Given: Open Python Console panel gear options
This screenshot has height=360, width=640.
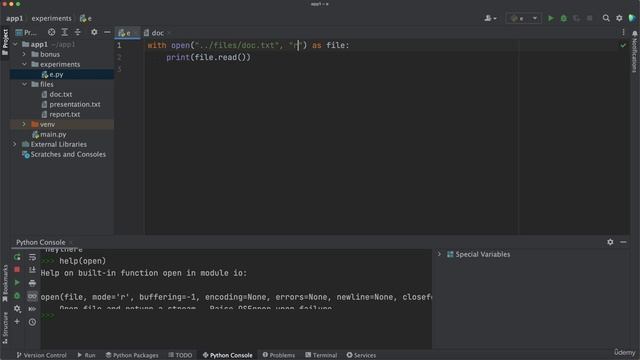Looking at the screenshot, I should point(610,242).
